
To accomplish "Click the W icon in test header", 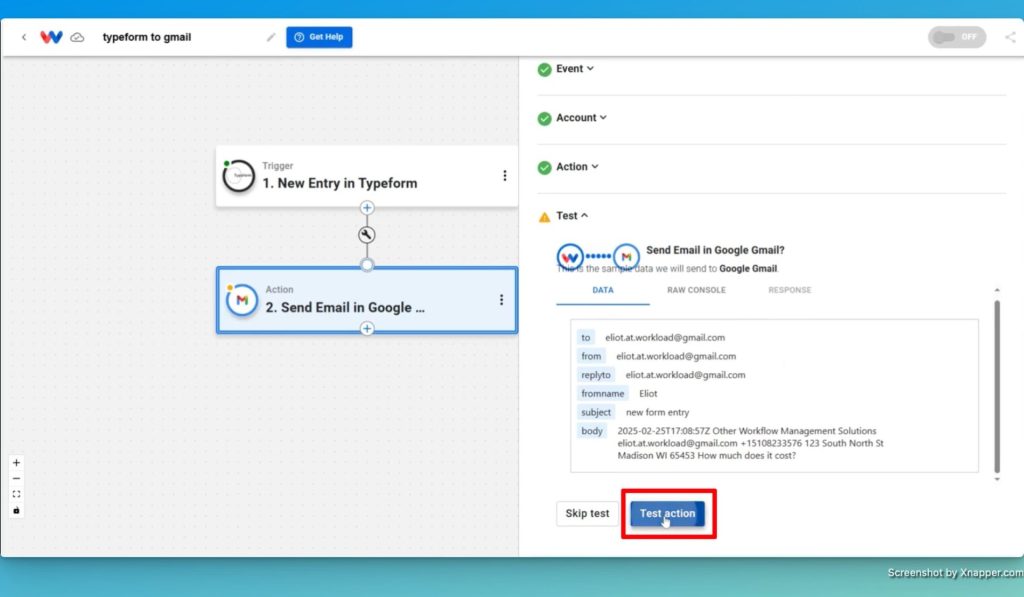I will [x=570, y=257].
